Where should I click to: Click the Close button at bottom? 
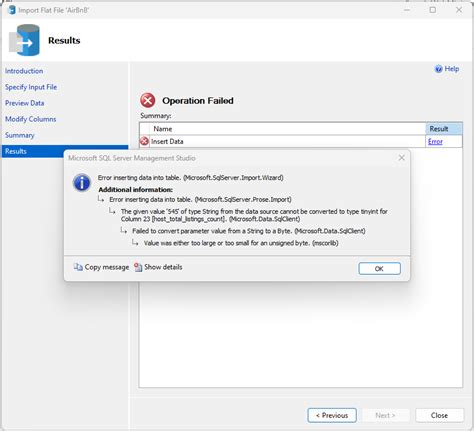[439, 415]
